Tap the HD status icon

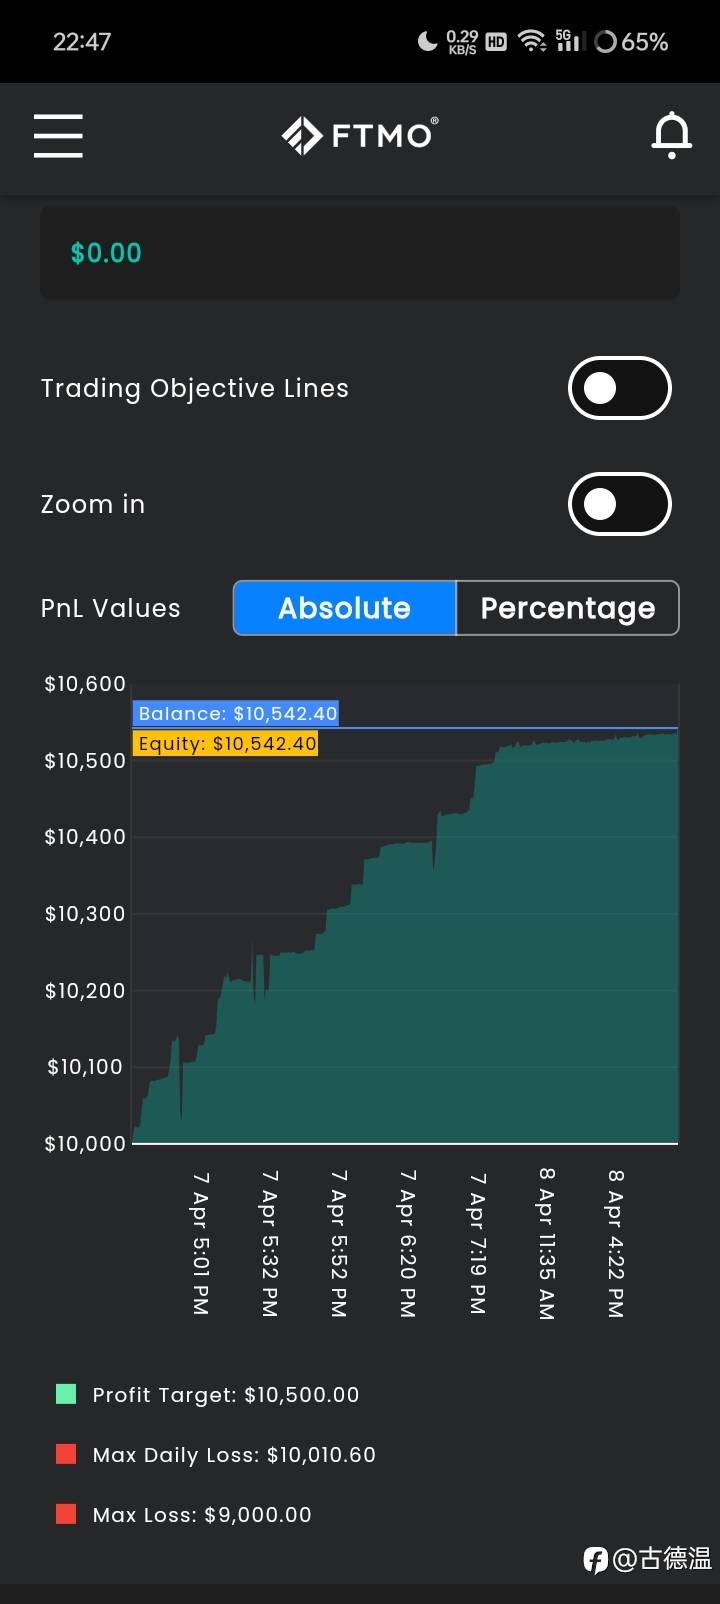point(496,42)
